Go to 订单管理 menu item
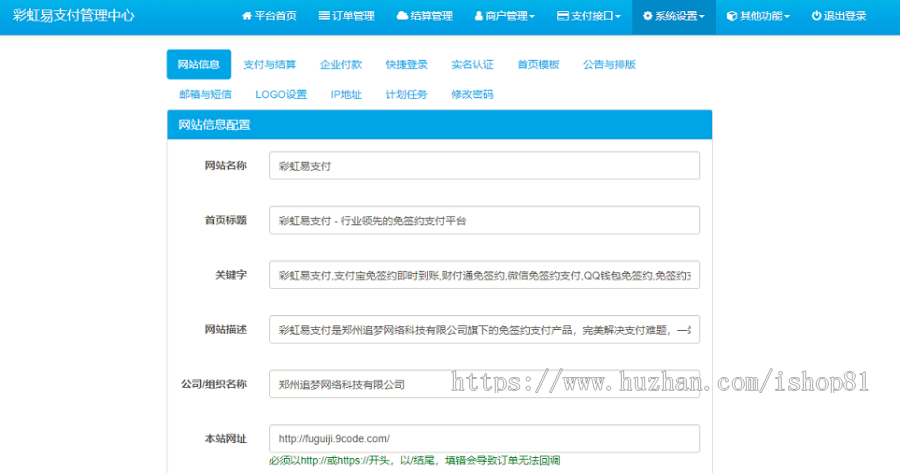The width and height of the screenshot is (900, 473). (347, 16)
